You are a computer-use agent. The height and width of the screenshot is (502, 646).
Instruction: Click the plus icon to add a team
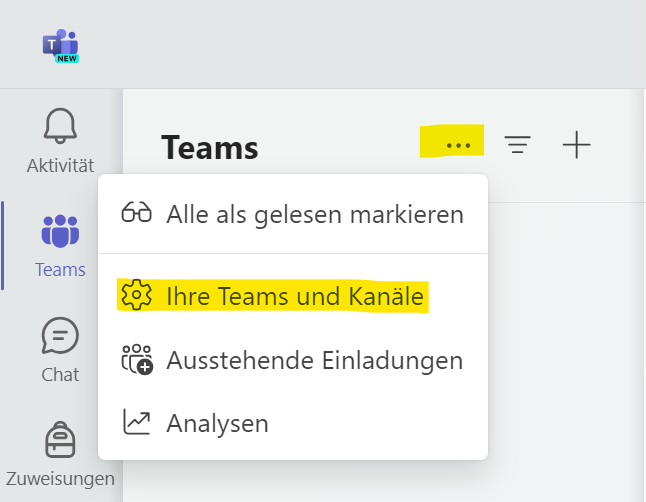(x=576, y=146)
